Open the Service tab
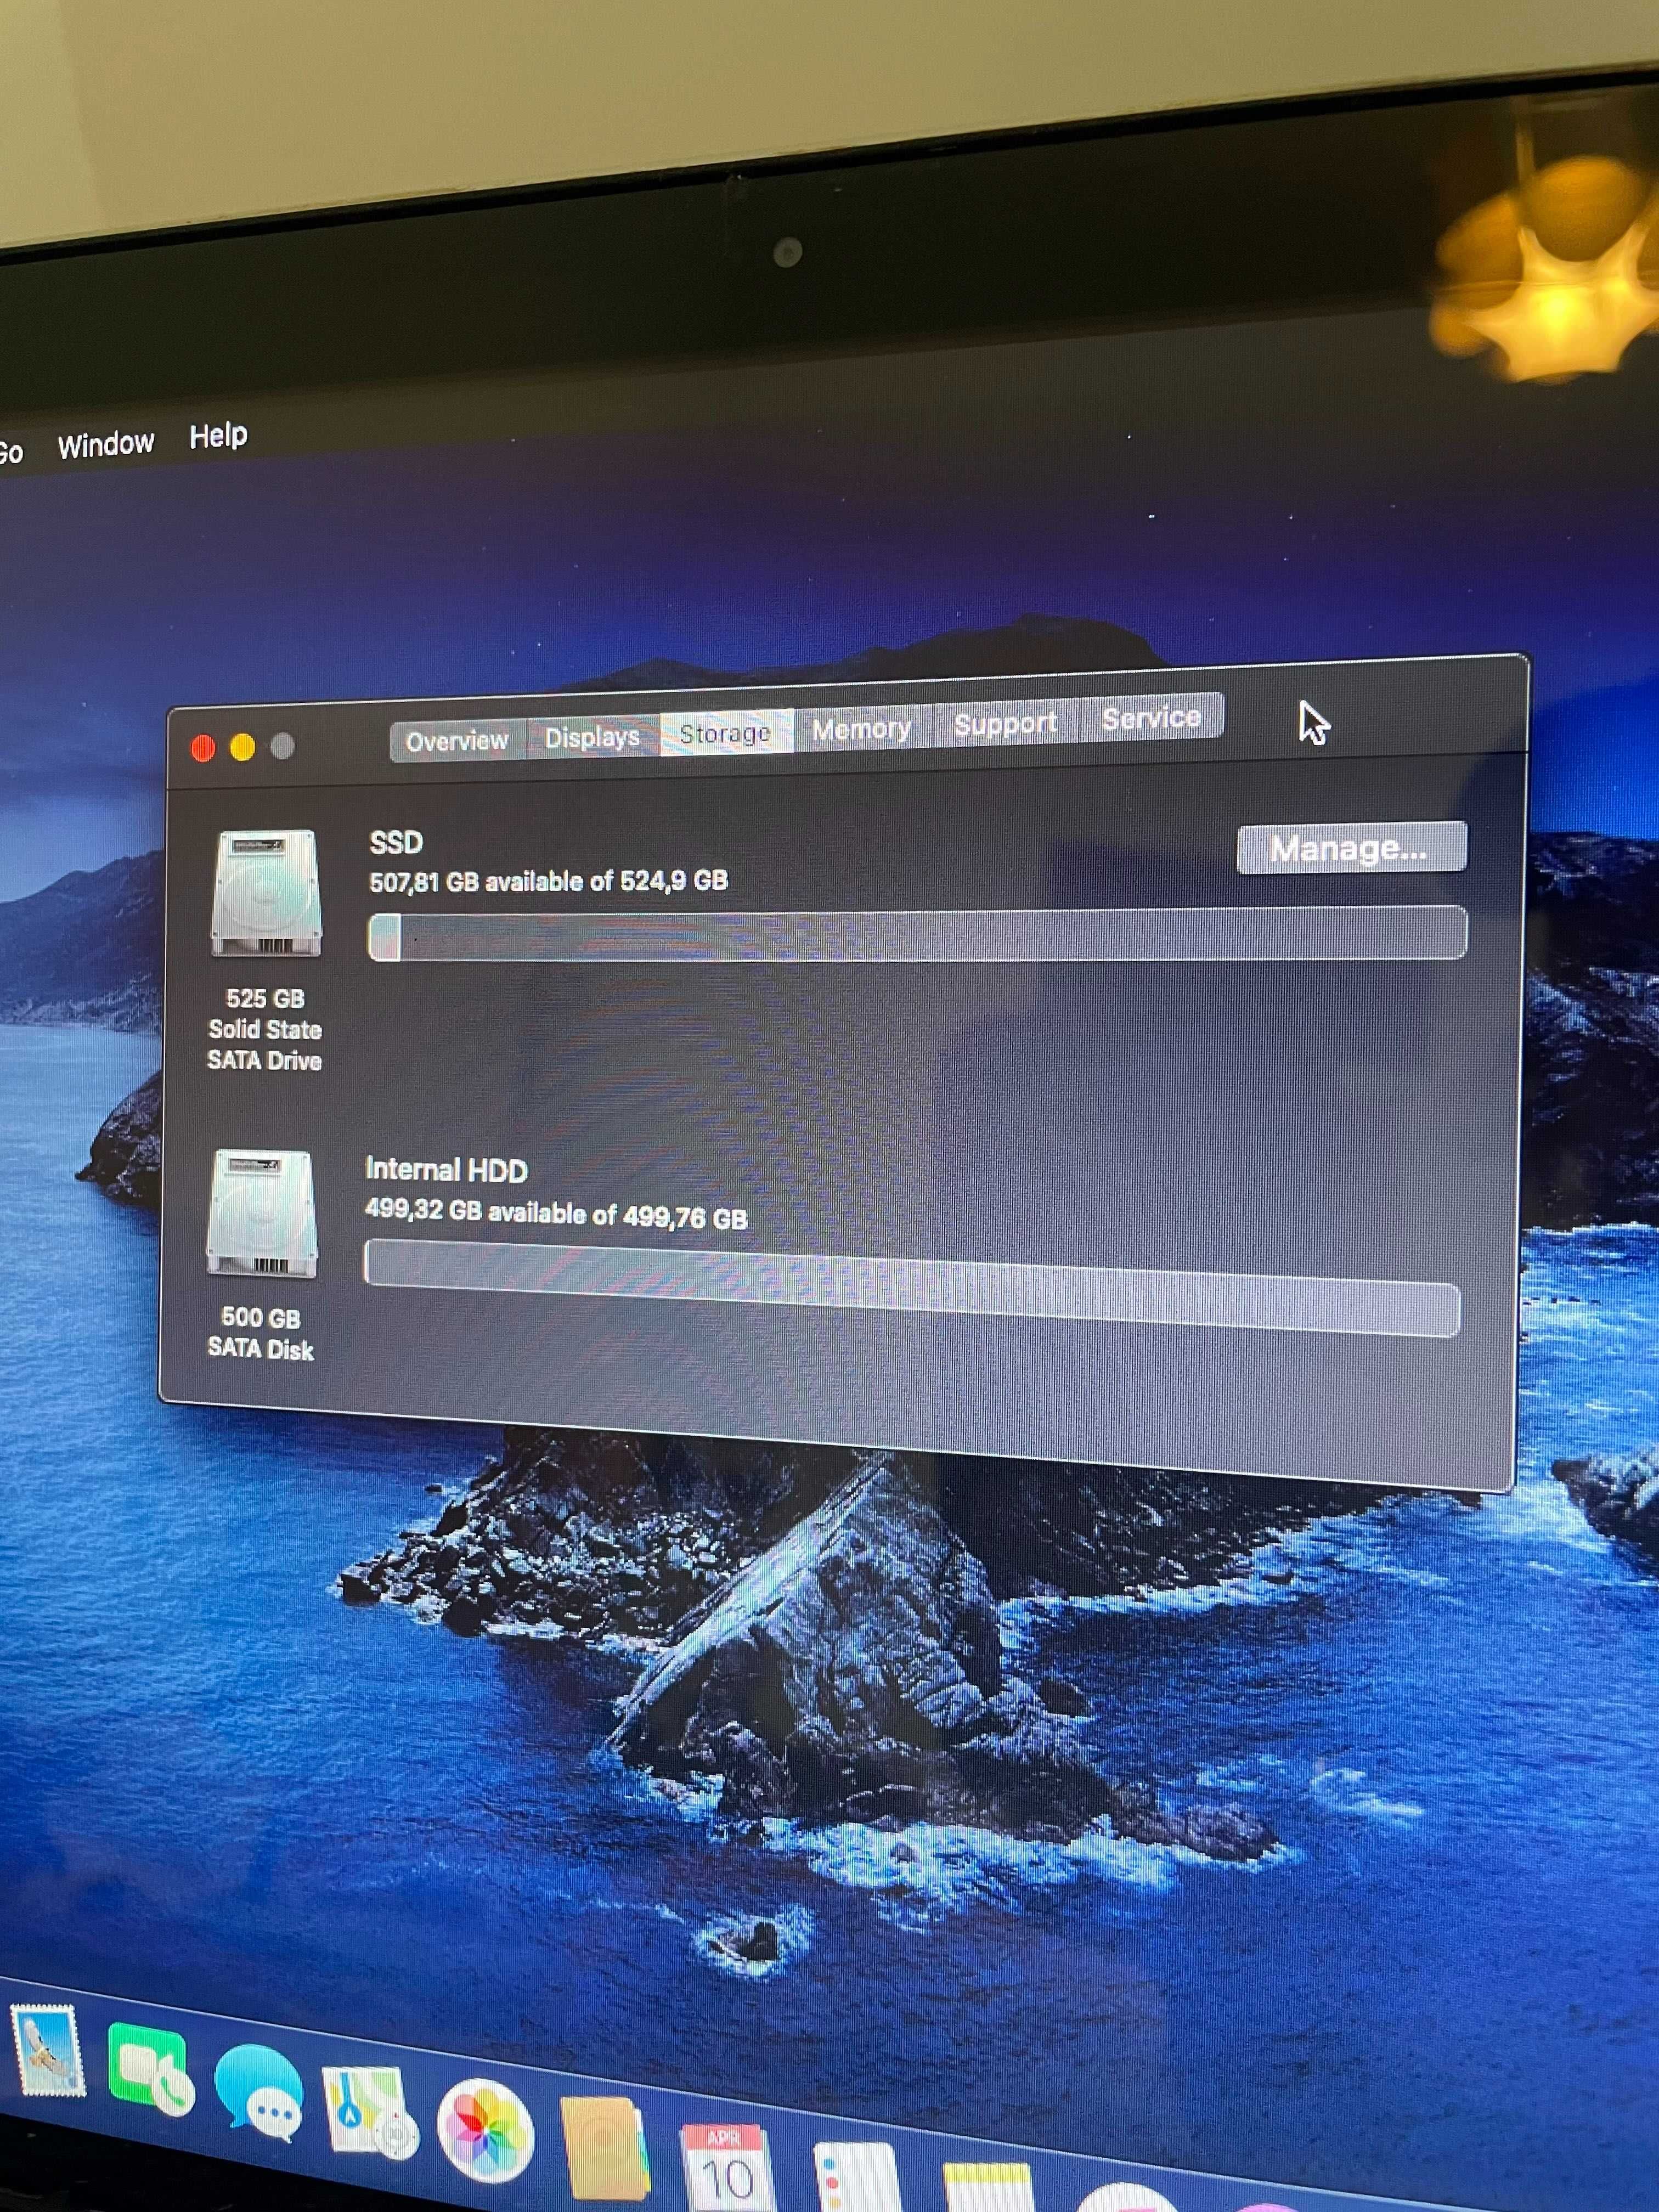 (1151, 717)
